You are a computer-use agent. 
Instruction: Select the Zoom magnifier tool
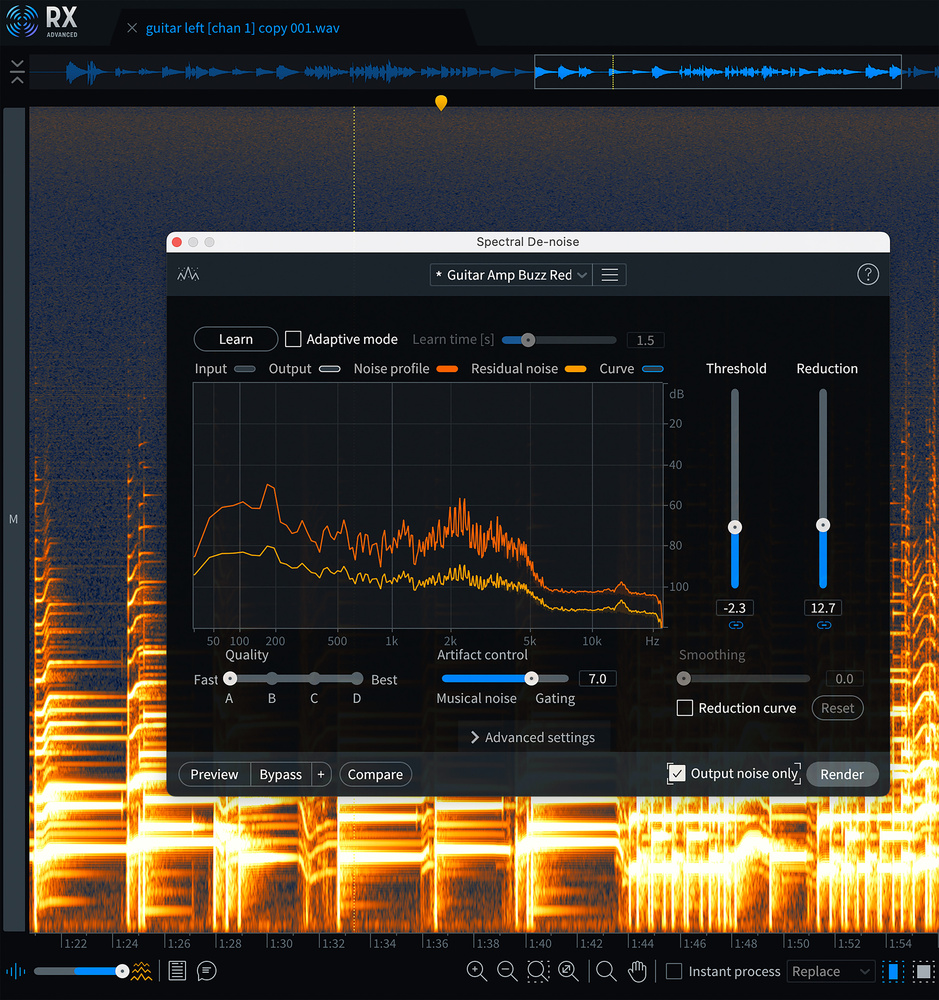tap(606, 971)
